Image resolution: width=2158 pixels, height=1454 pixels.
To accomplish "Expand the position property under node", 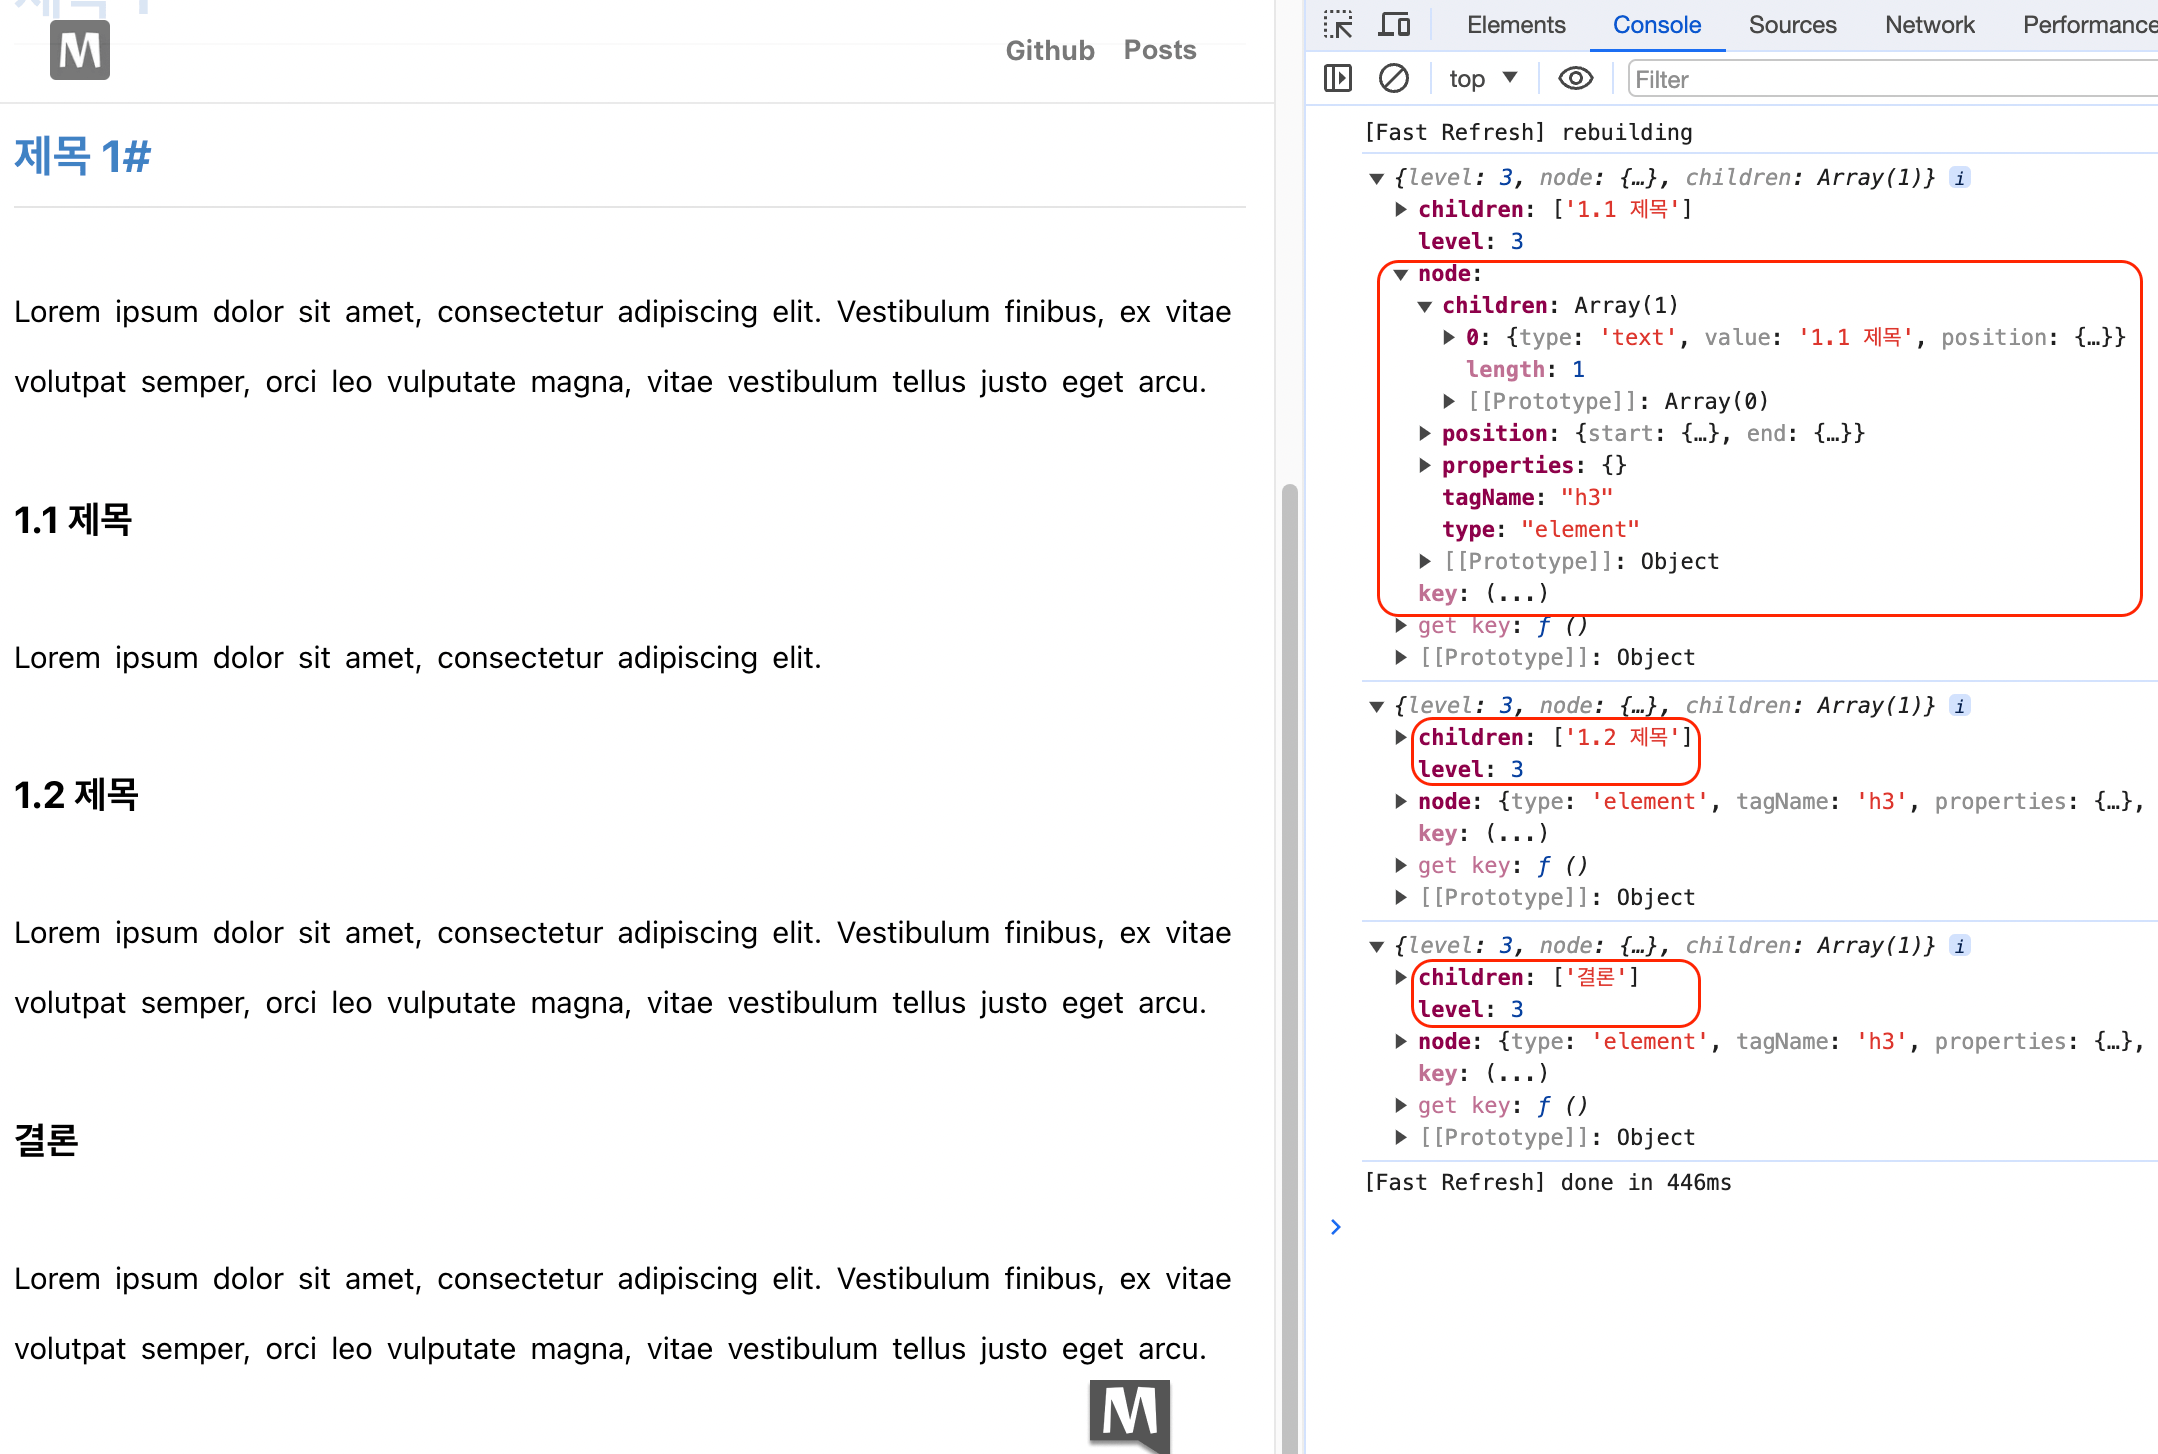I will 1425,434.
